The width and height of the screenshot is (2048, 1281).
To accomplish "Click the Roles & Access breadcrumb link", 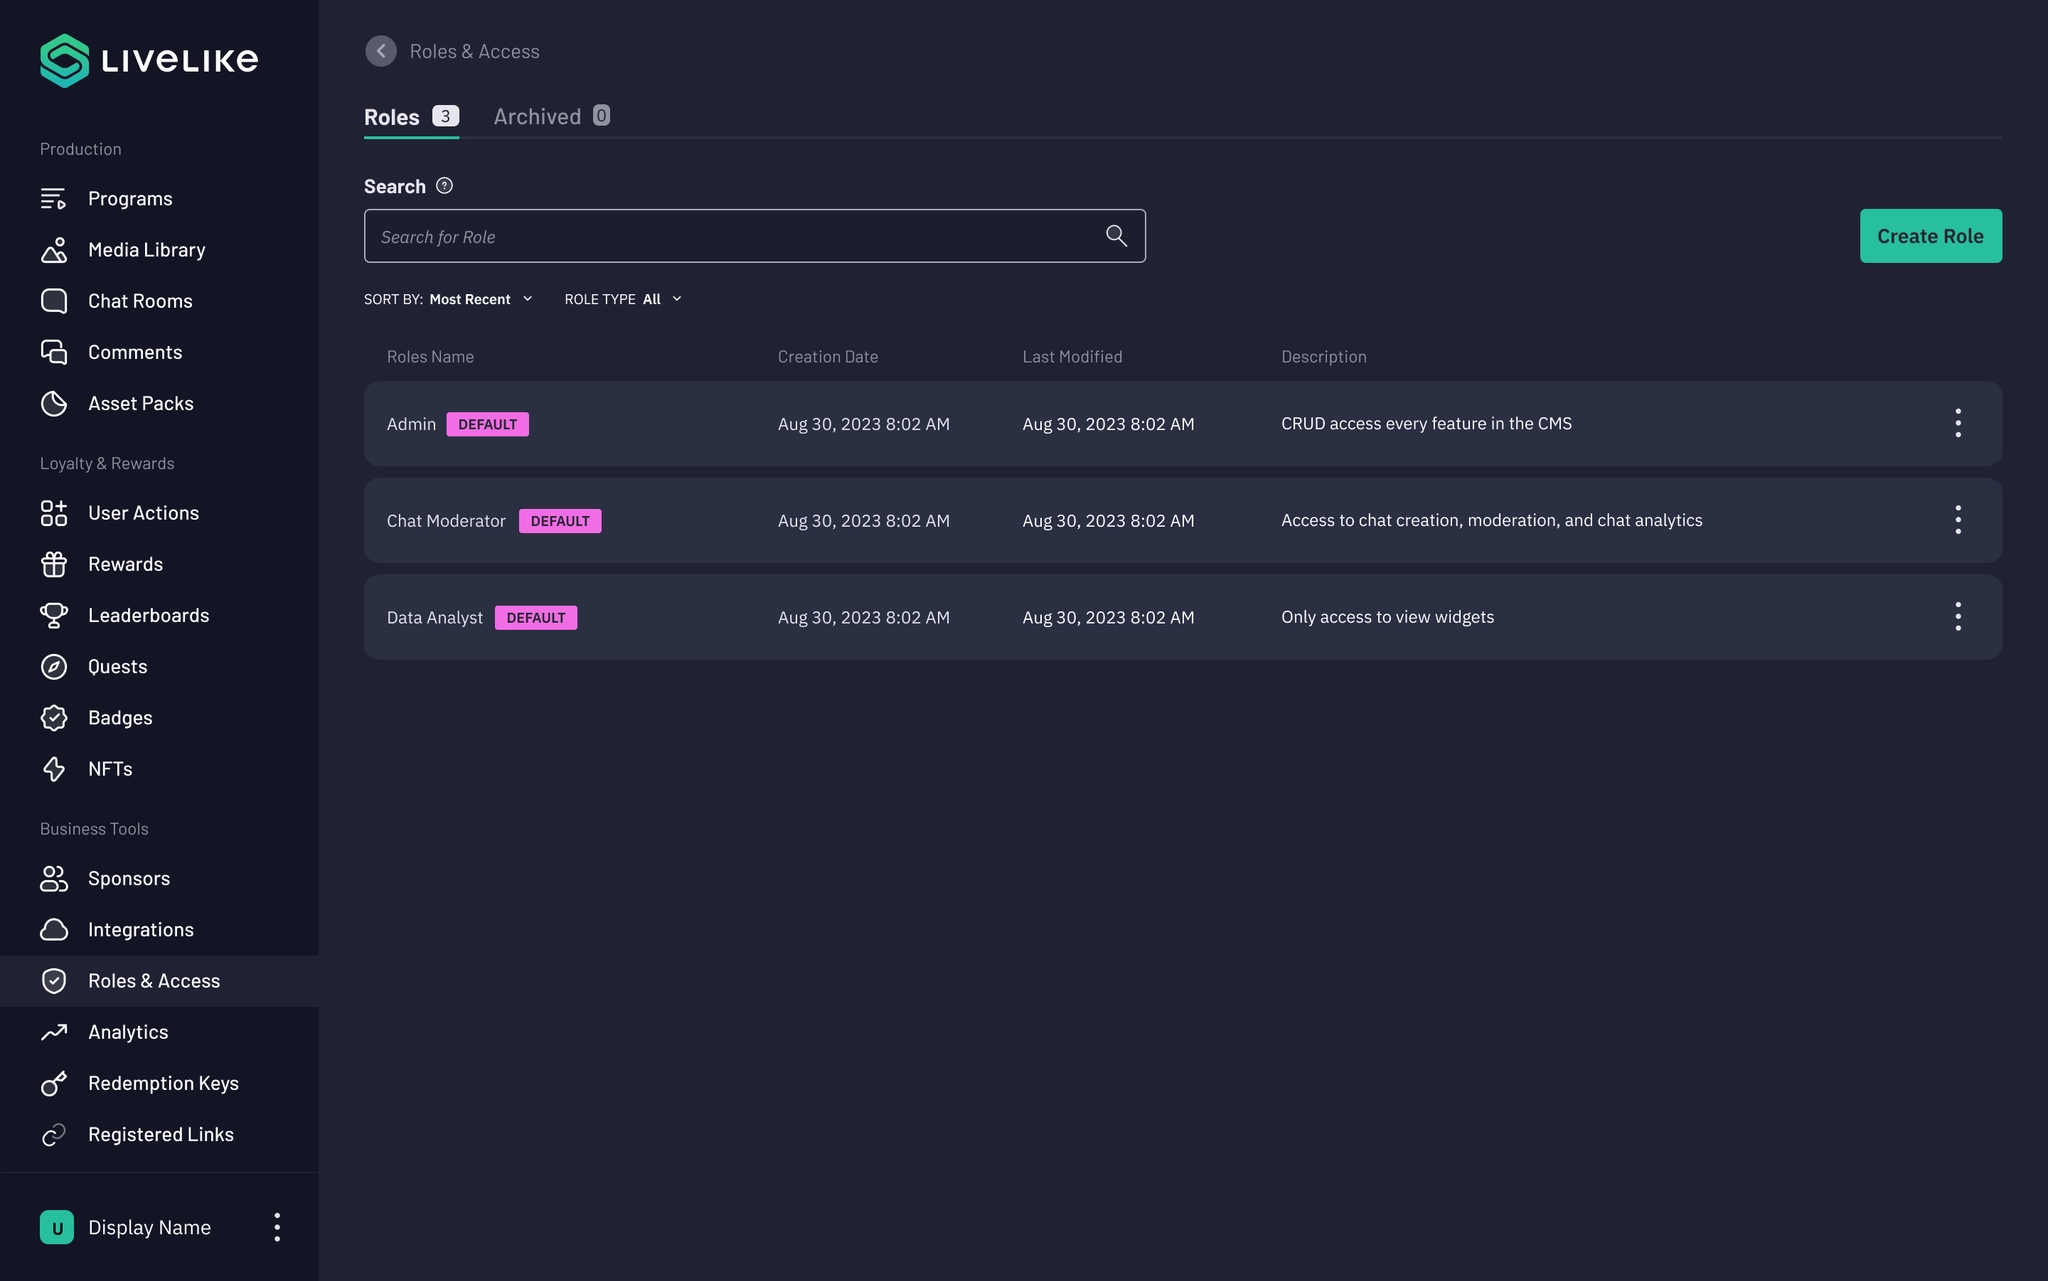I will (474, 51).
